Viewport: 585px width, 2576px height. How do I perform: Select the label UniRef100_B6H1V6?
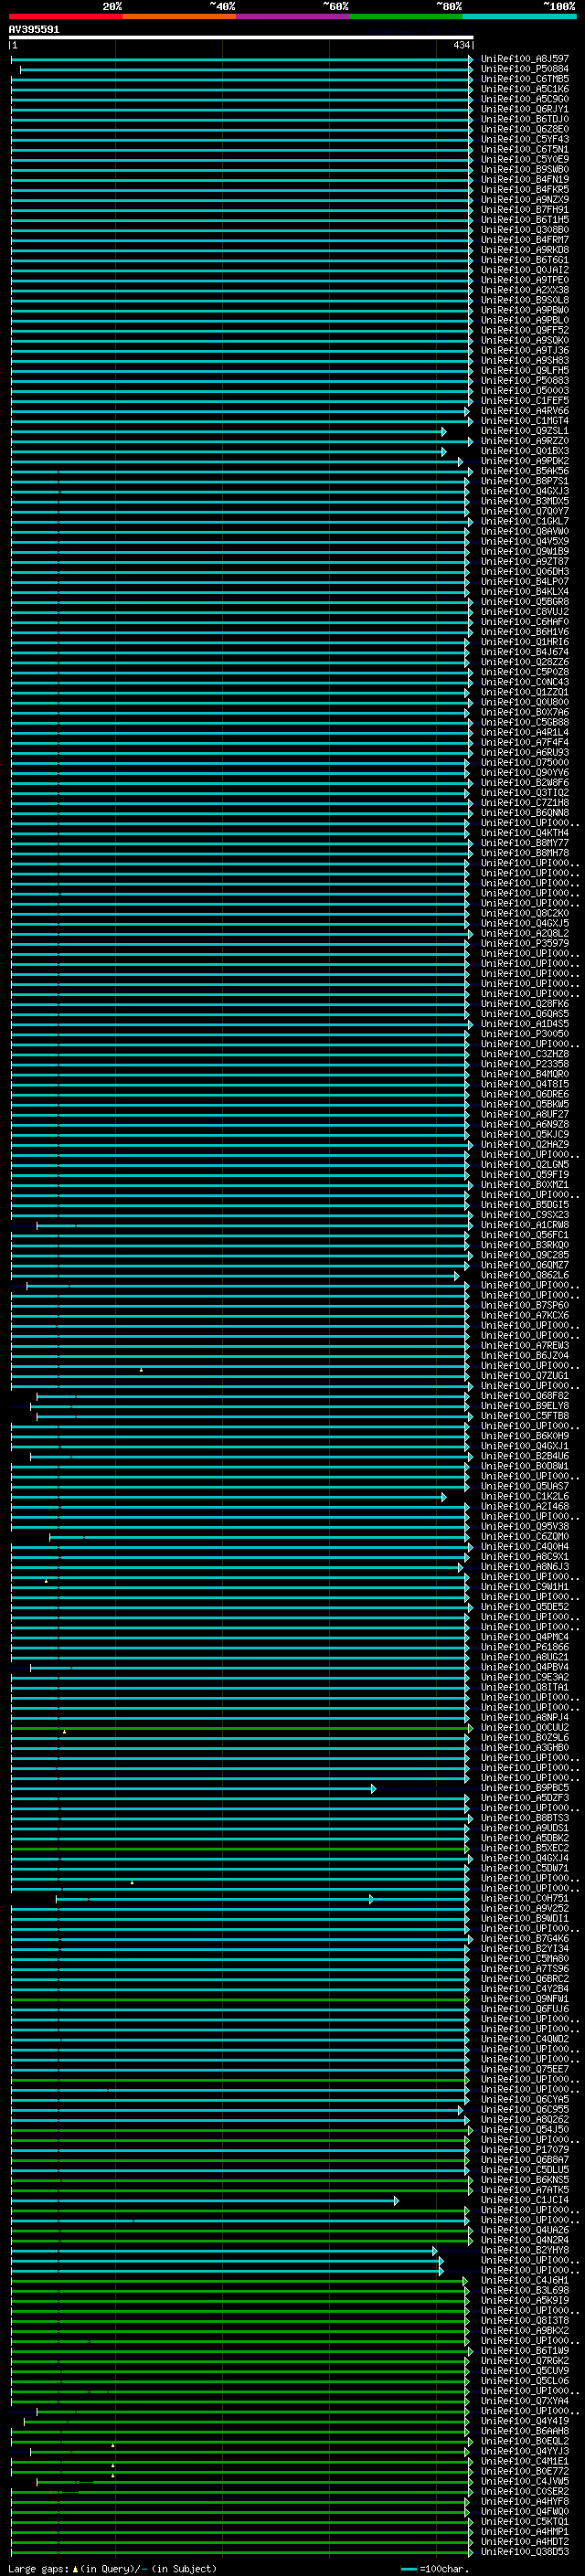point(524,632)
